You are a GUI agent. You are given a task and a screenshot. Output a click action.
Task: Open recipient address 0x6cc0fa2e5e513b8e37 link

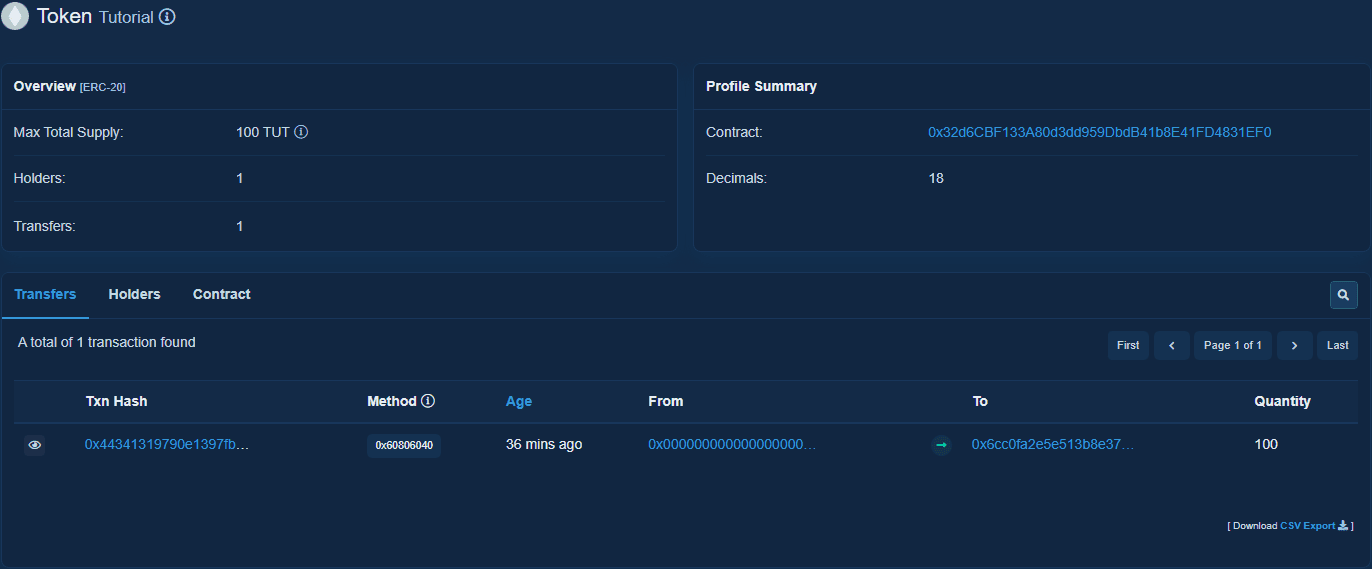(x=1053, y=444)
